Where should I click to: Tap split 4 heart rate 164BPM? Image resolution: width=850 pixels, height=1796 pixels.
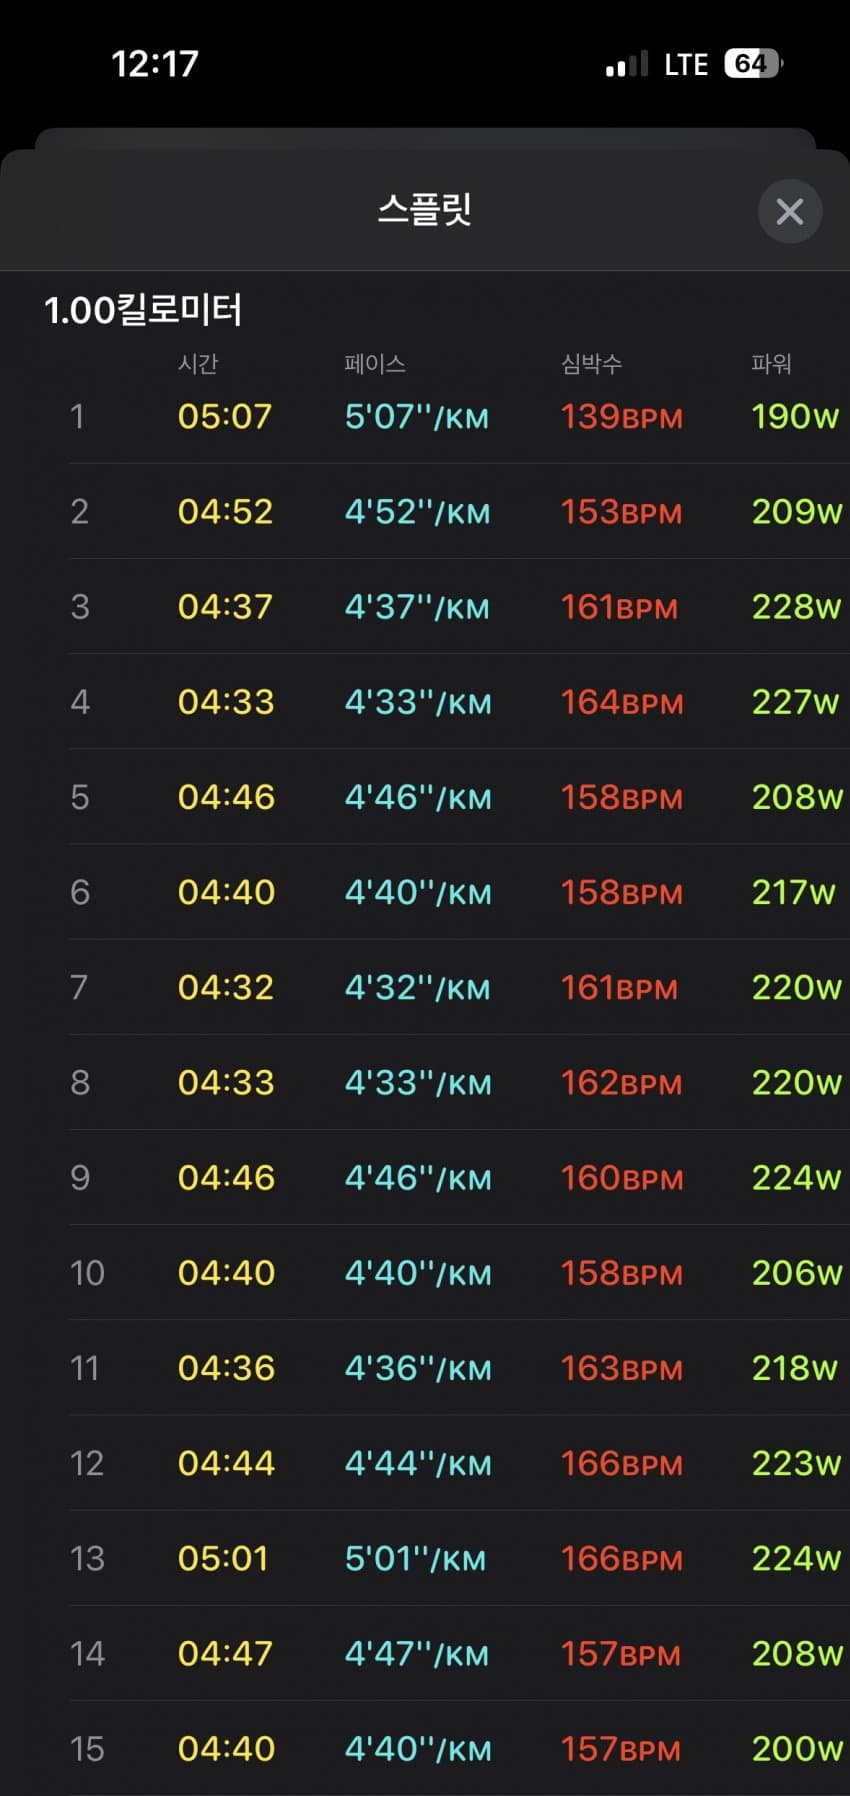tap(621, 702)
